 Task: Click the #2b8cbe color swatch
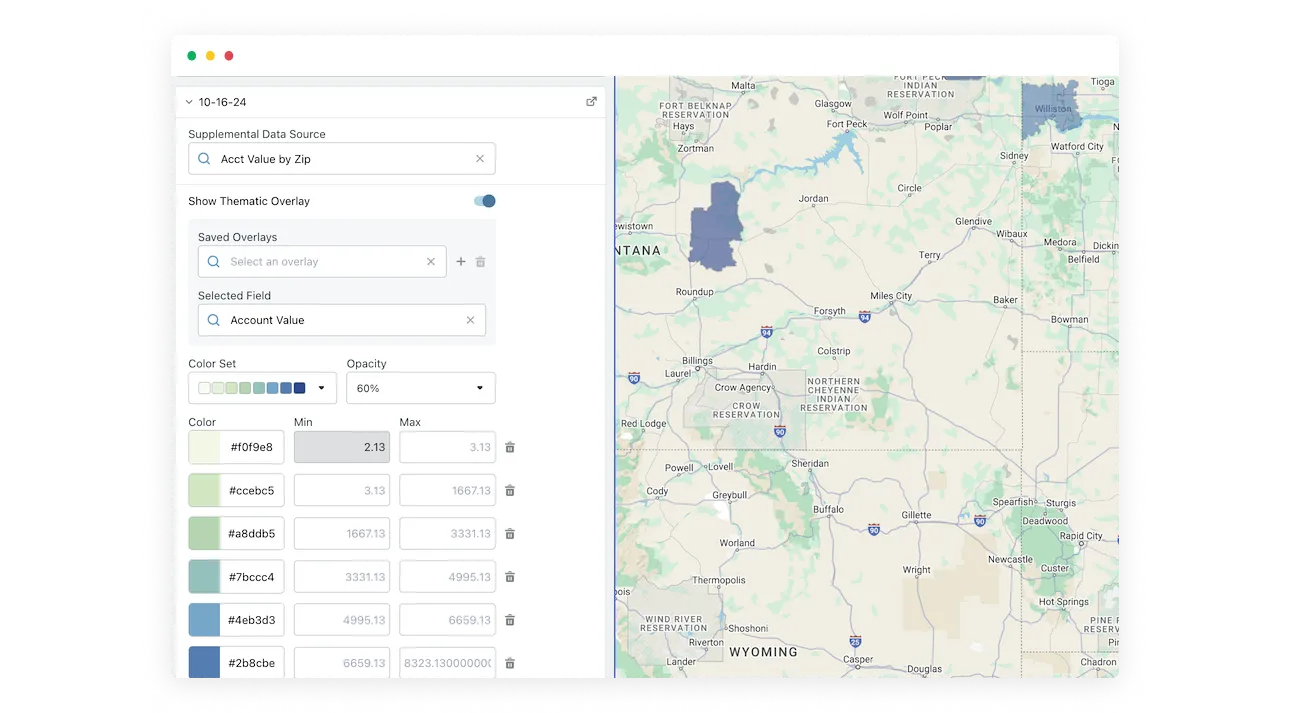pos(205,662)
